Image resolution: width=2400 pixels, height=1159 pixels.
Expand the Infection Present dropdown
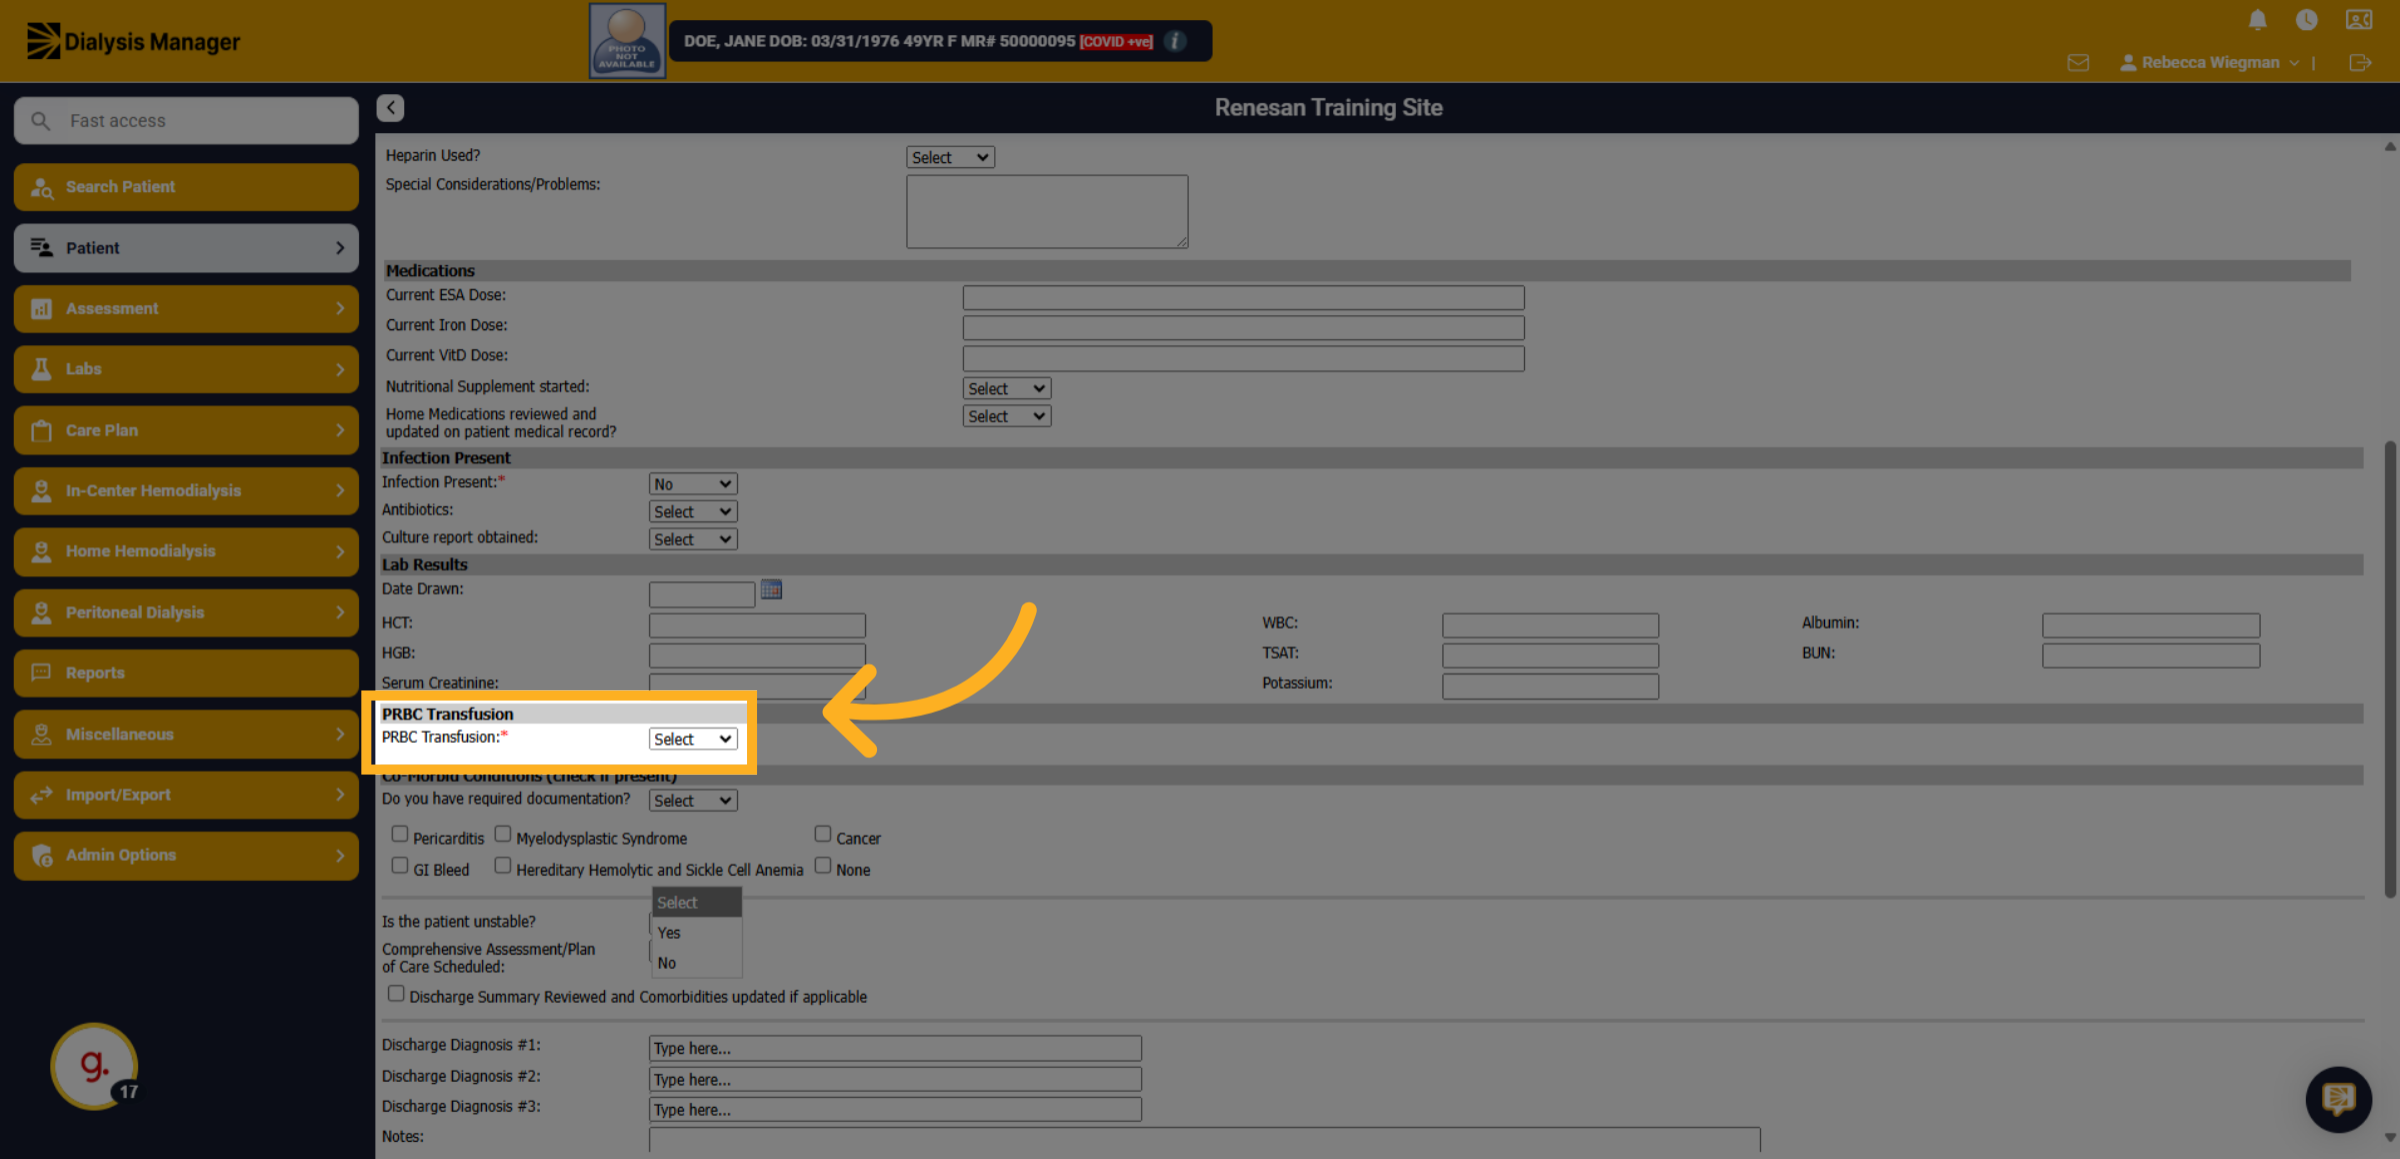pyautogui.click(x=693, y=484)
